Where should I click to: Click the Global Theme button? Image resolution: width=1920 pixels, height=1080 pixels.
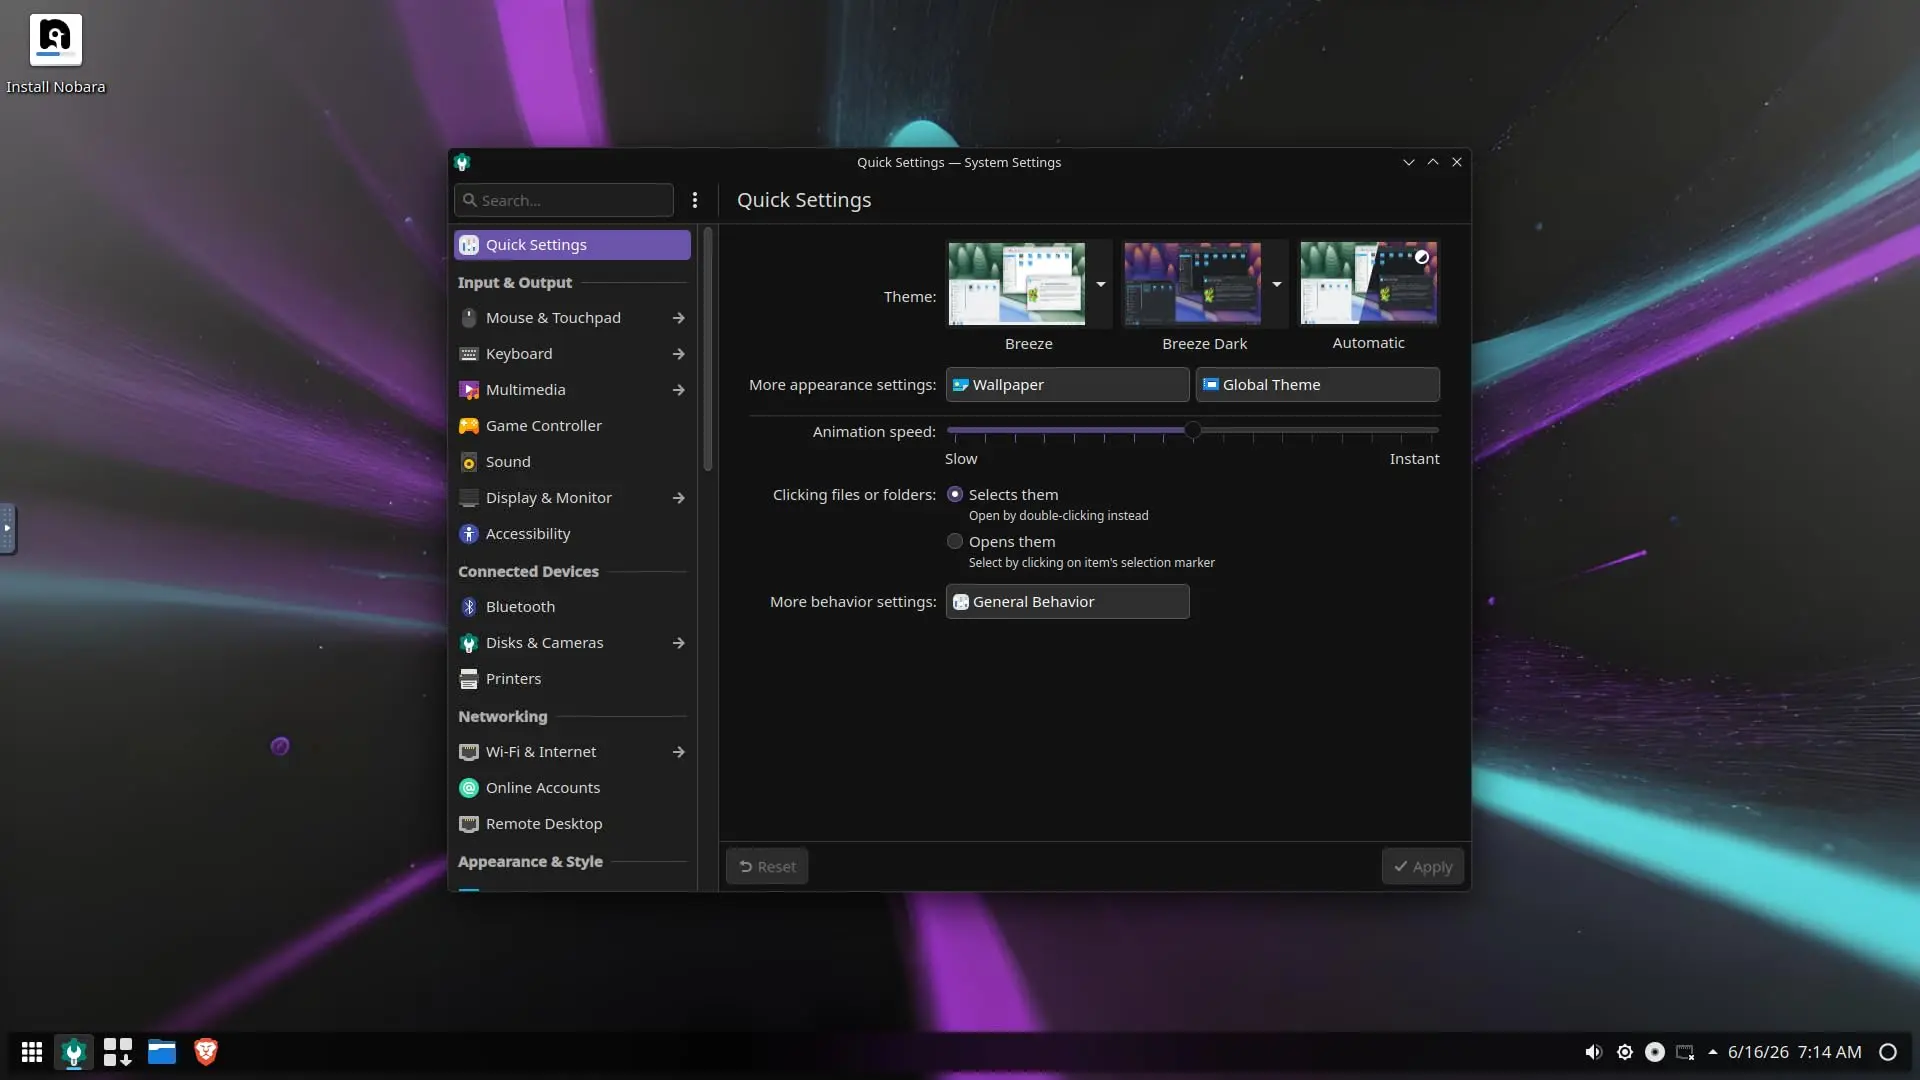(x=1317, y=385)
